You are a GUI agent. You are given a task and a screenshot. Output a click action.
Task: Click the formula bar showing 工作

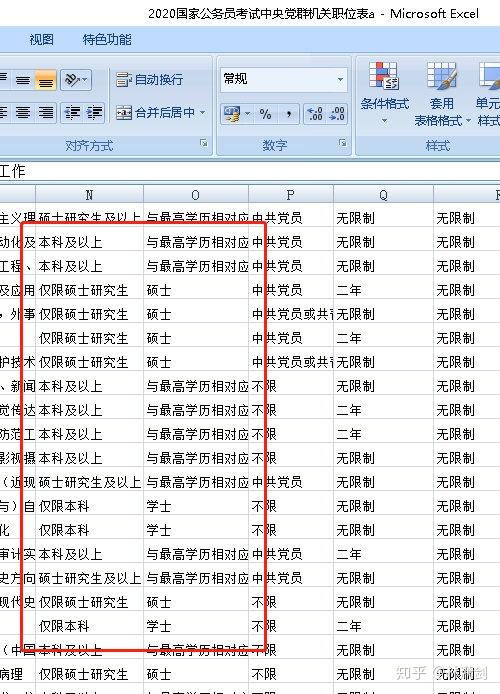250,171
